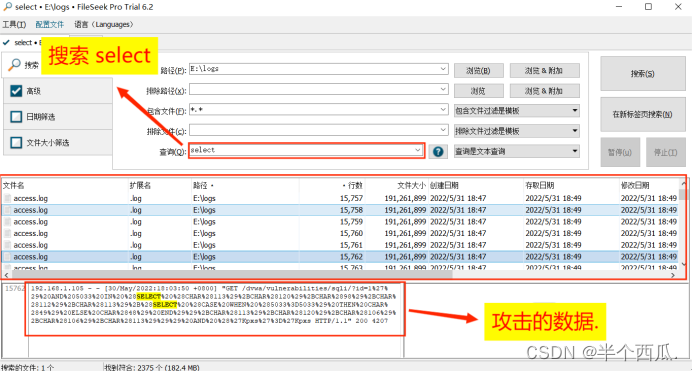Open the 查询是文本查询 dropdown
This screenshot has width=692, height=371.
(x=516, y=151)
